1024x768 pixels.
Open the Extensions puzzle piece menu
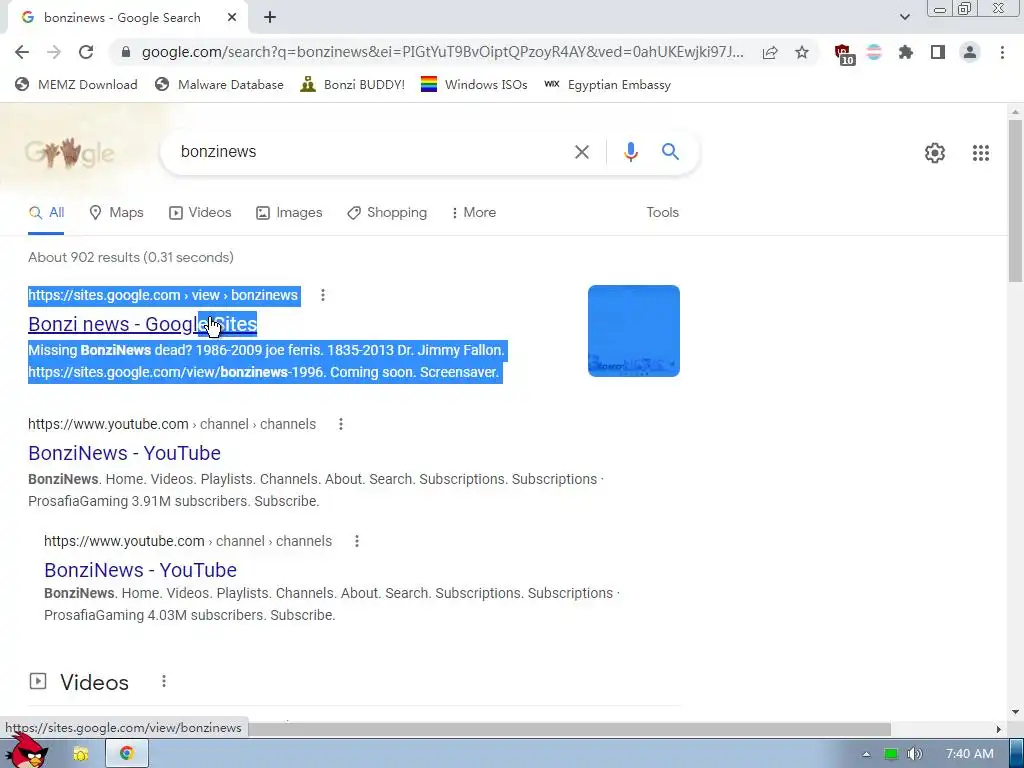pos(906,52)
